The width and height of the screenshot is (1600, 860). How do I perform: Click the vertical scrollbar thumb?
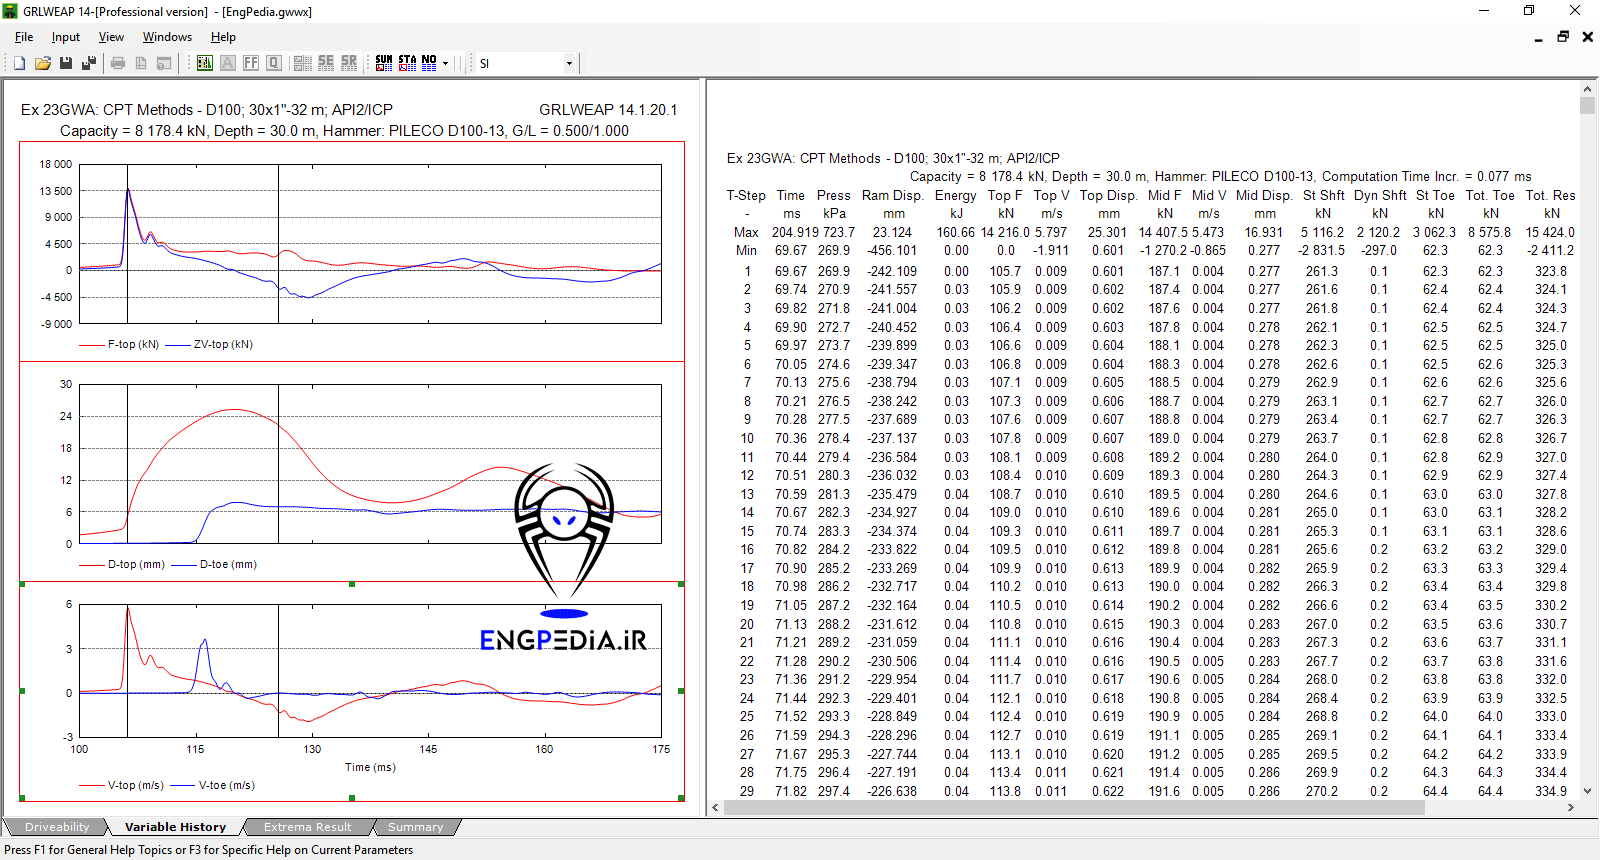[x=1587, y=105]
